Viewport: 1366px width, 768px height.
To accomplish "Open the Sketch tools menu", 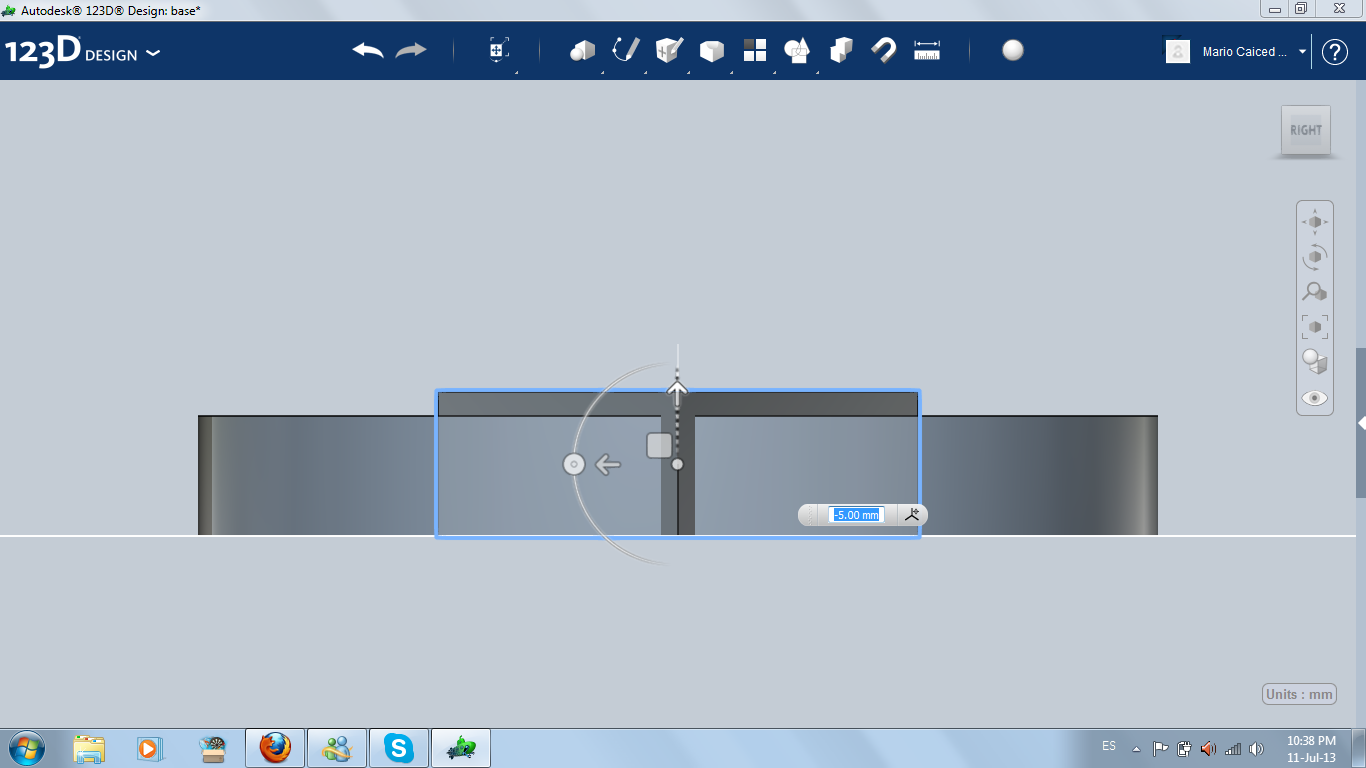I will 626,50.
